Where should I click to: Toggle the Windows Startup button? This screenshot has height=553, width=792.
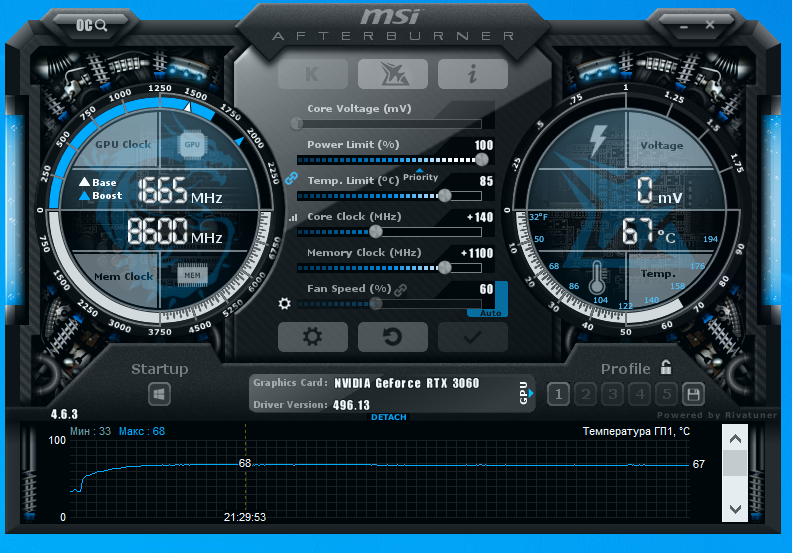pos(159,395)
